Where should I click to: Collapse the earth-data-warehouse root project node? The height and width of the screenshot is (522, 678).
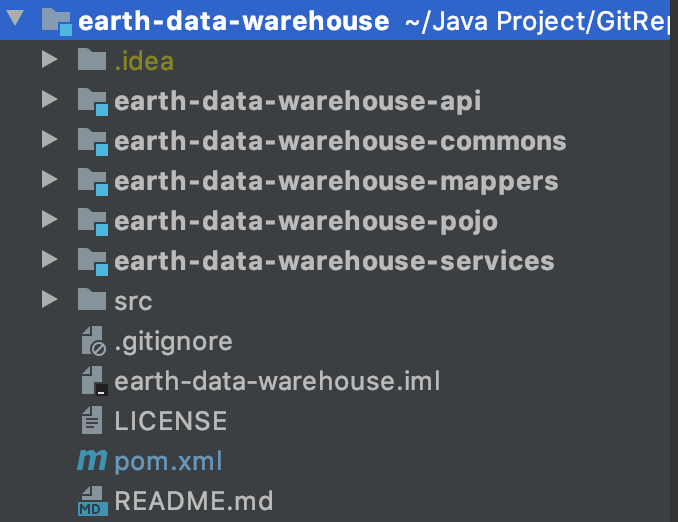click(15, 17)
